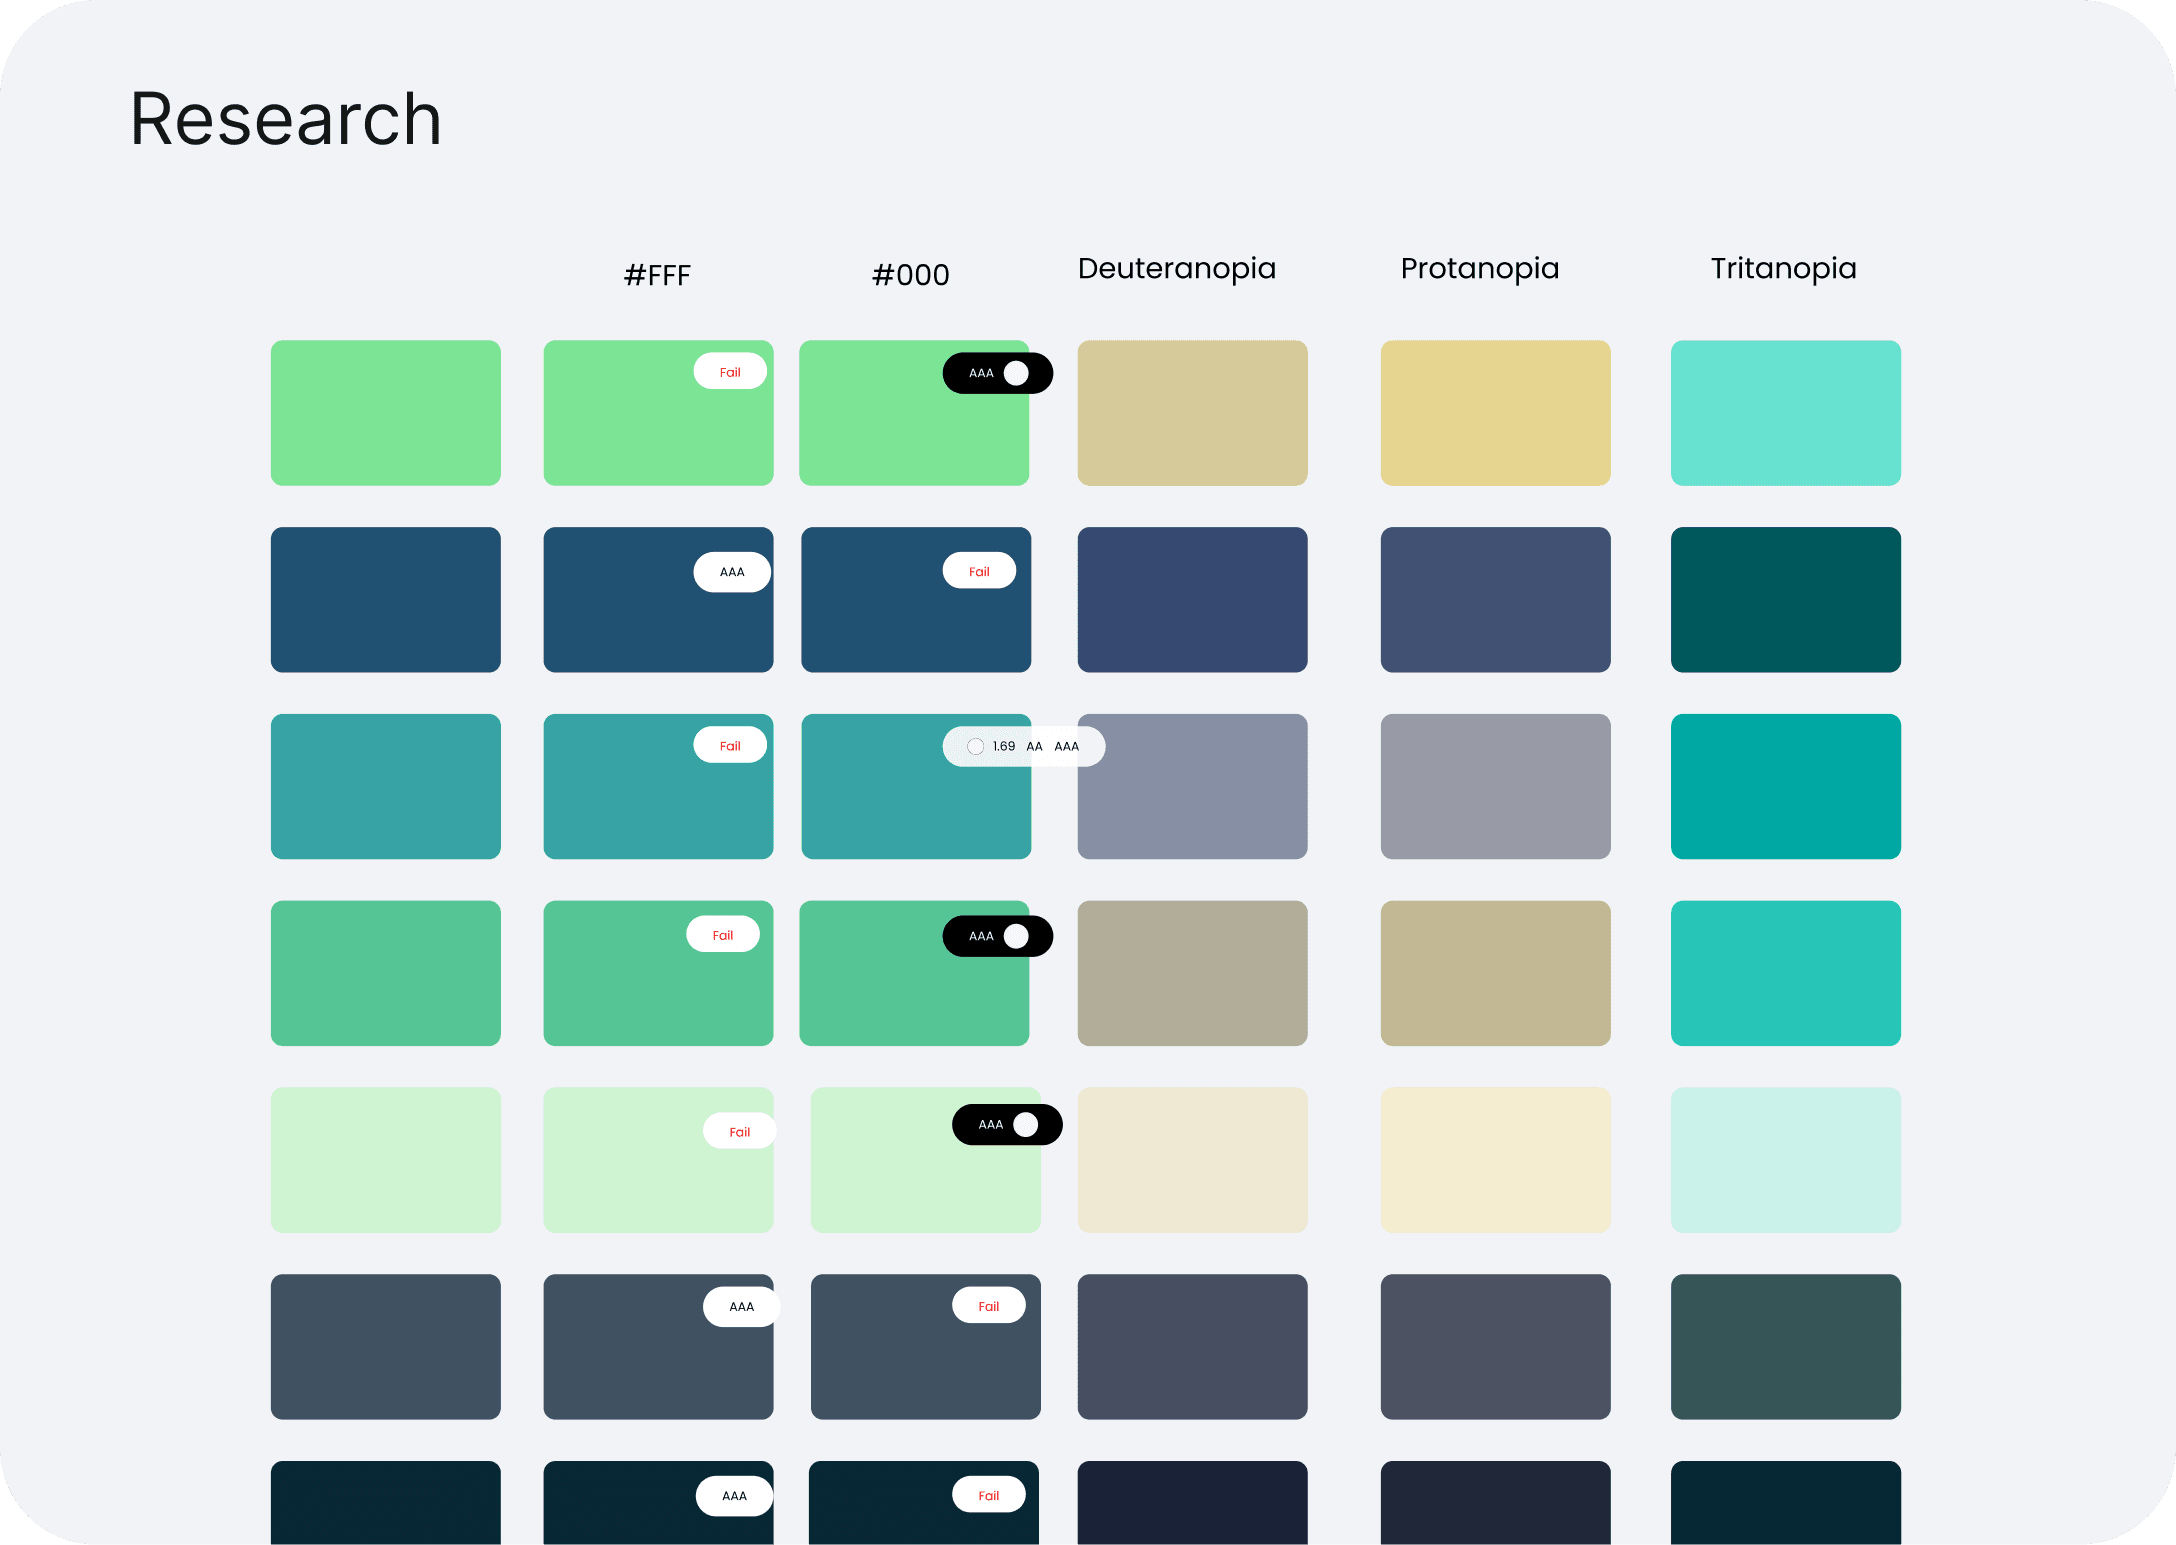Click the Research page title
This screenshot has height=1545, width=2176.
click(286, 119)
